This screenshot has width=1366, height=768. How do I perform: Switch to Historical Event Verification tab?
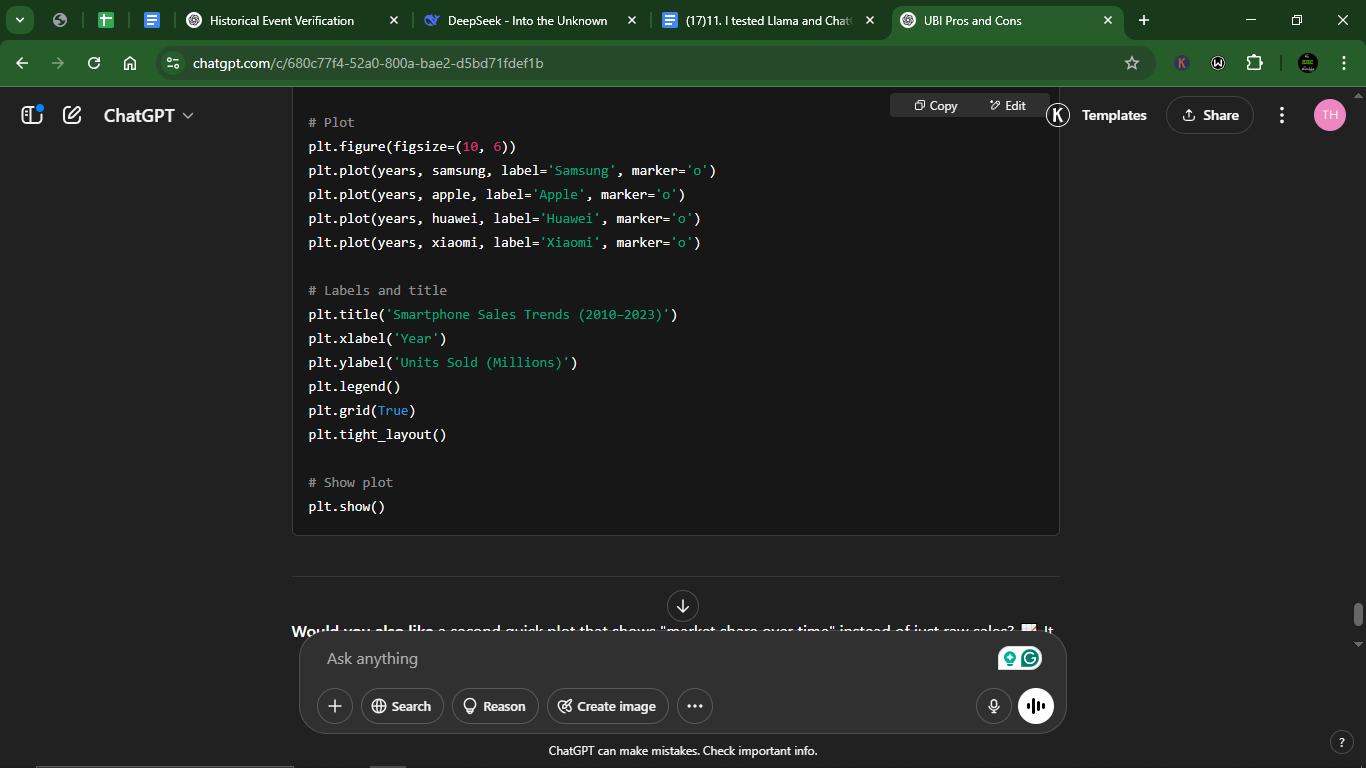click(x=282, y=20)
